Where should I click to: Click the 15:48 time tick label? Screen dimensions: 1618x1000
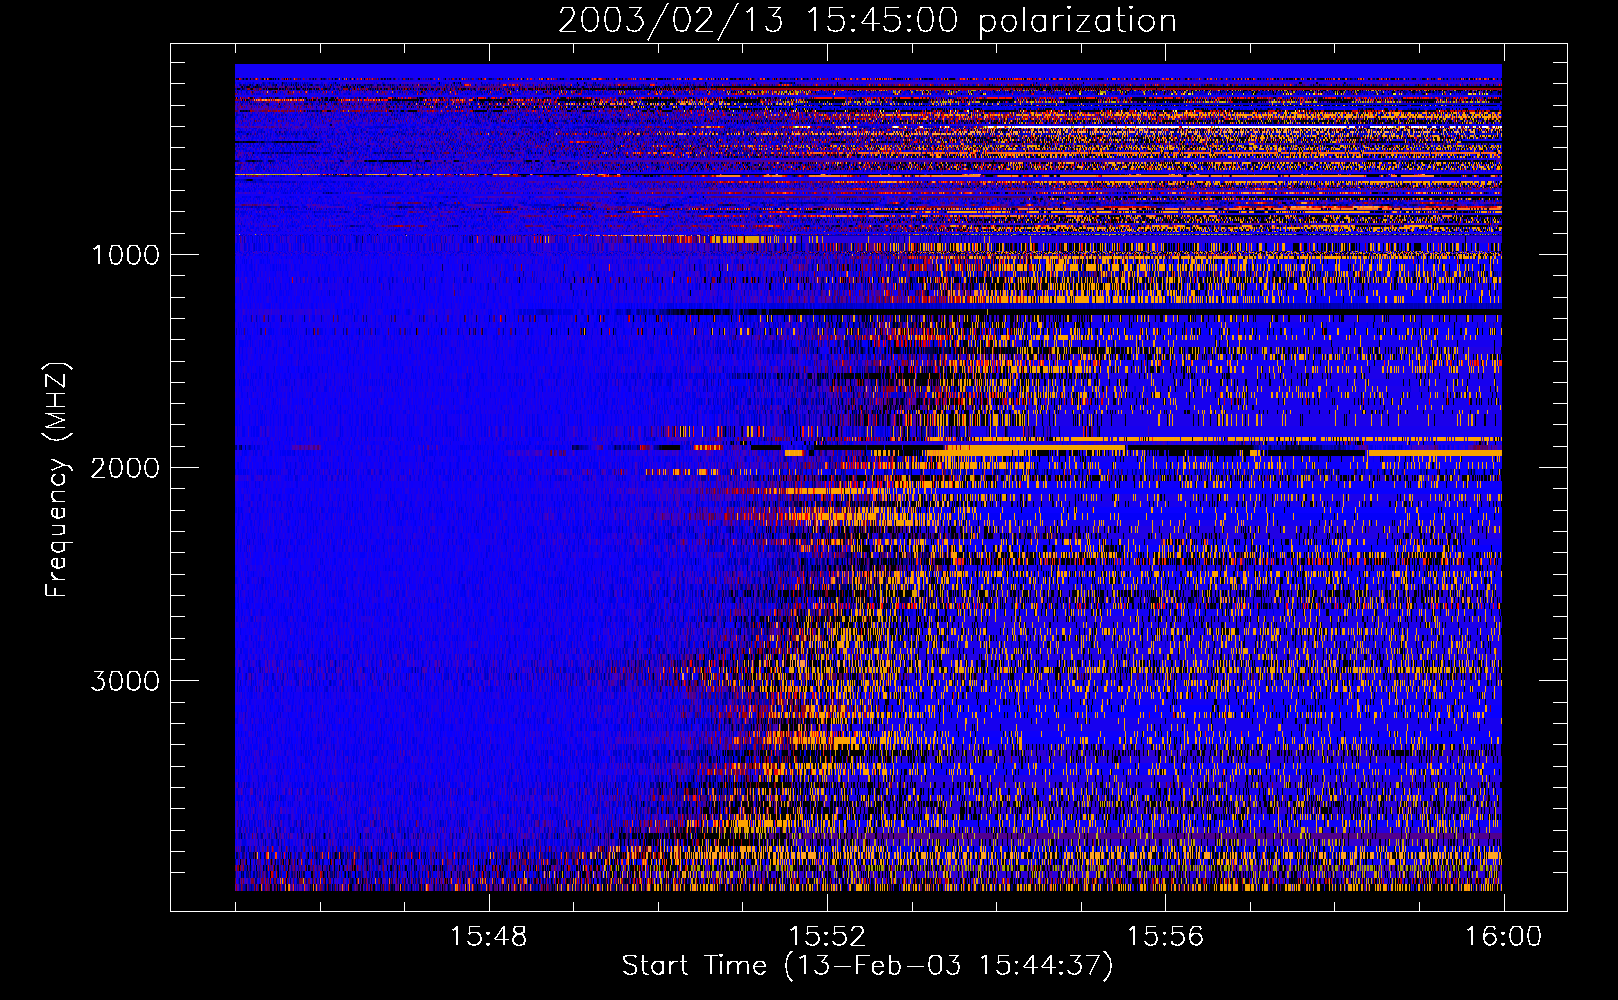(x=488, y=937)
